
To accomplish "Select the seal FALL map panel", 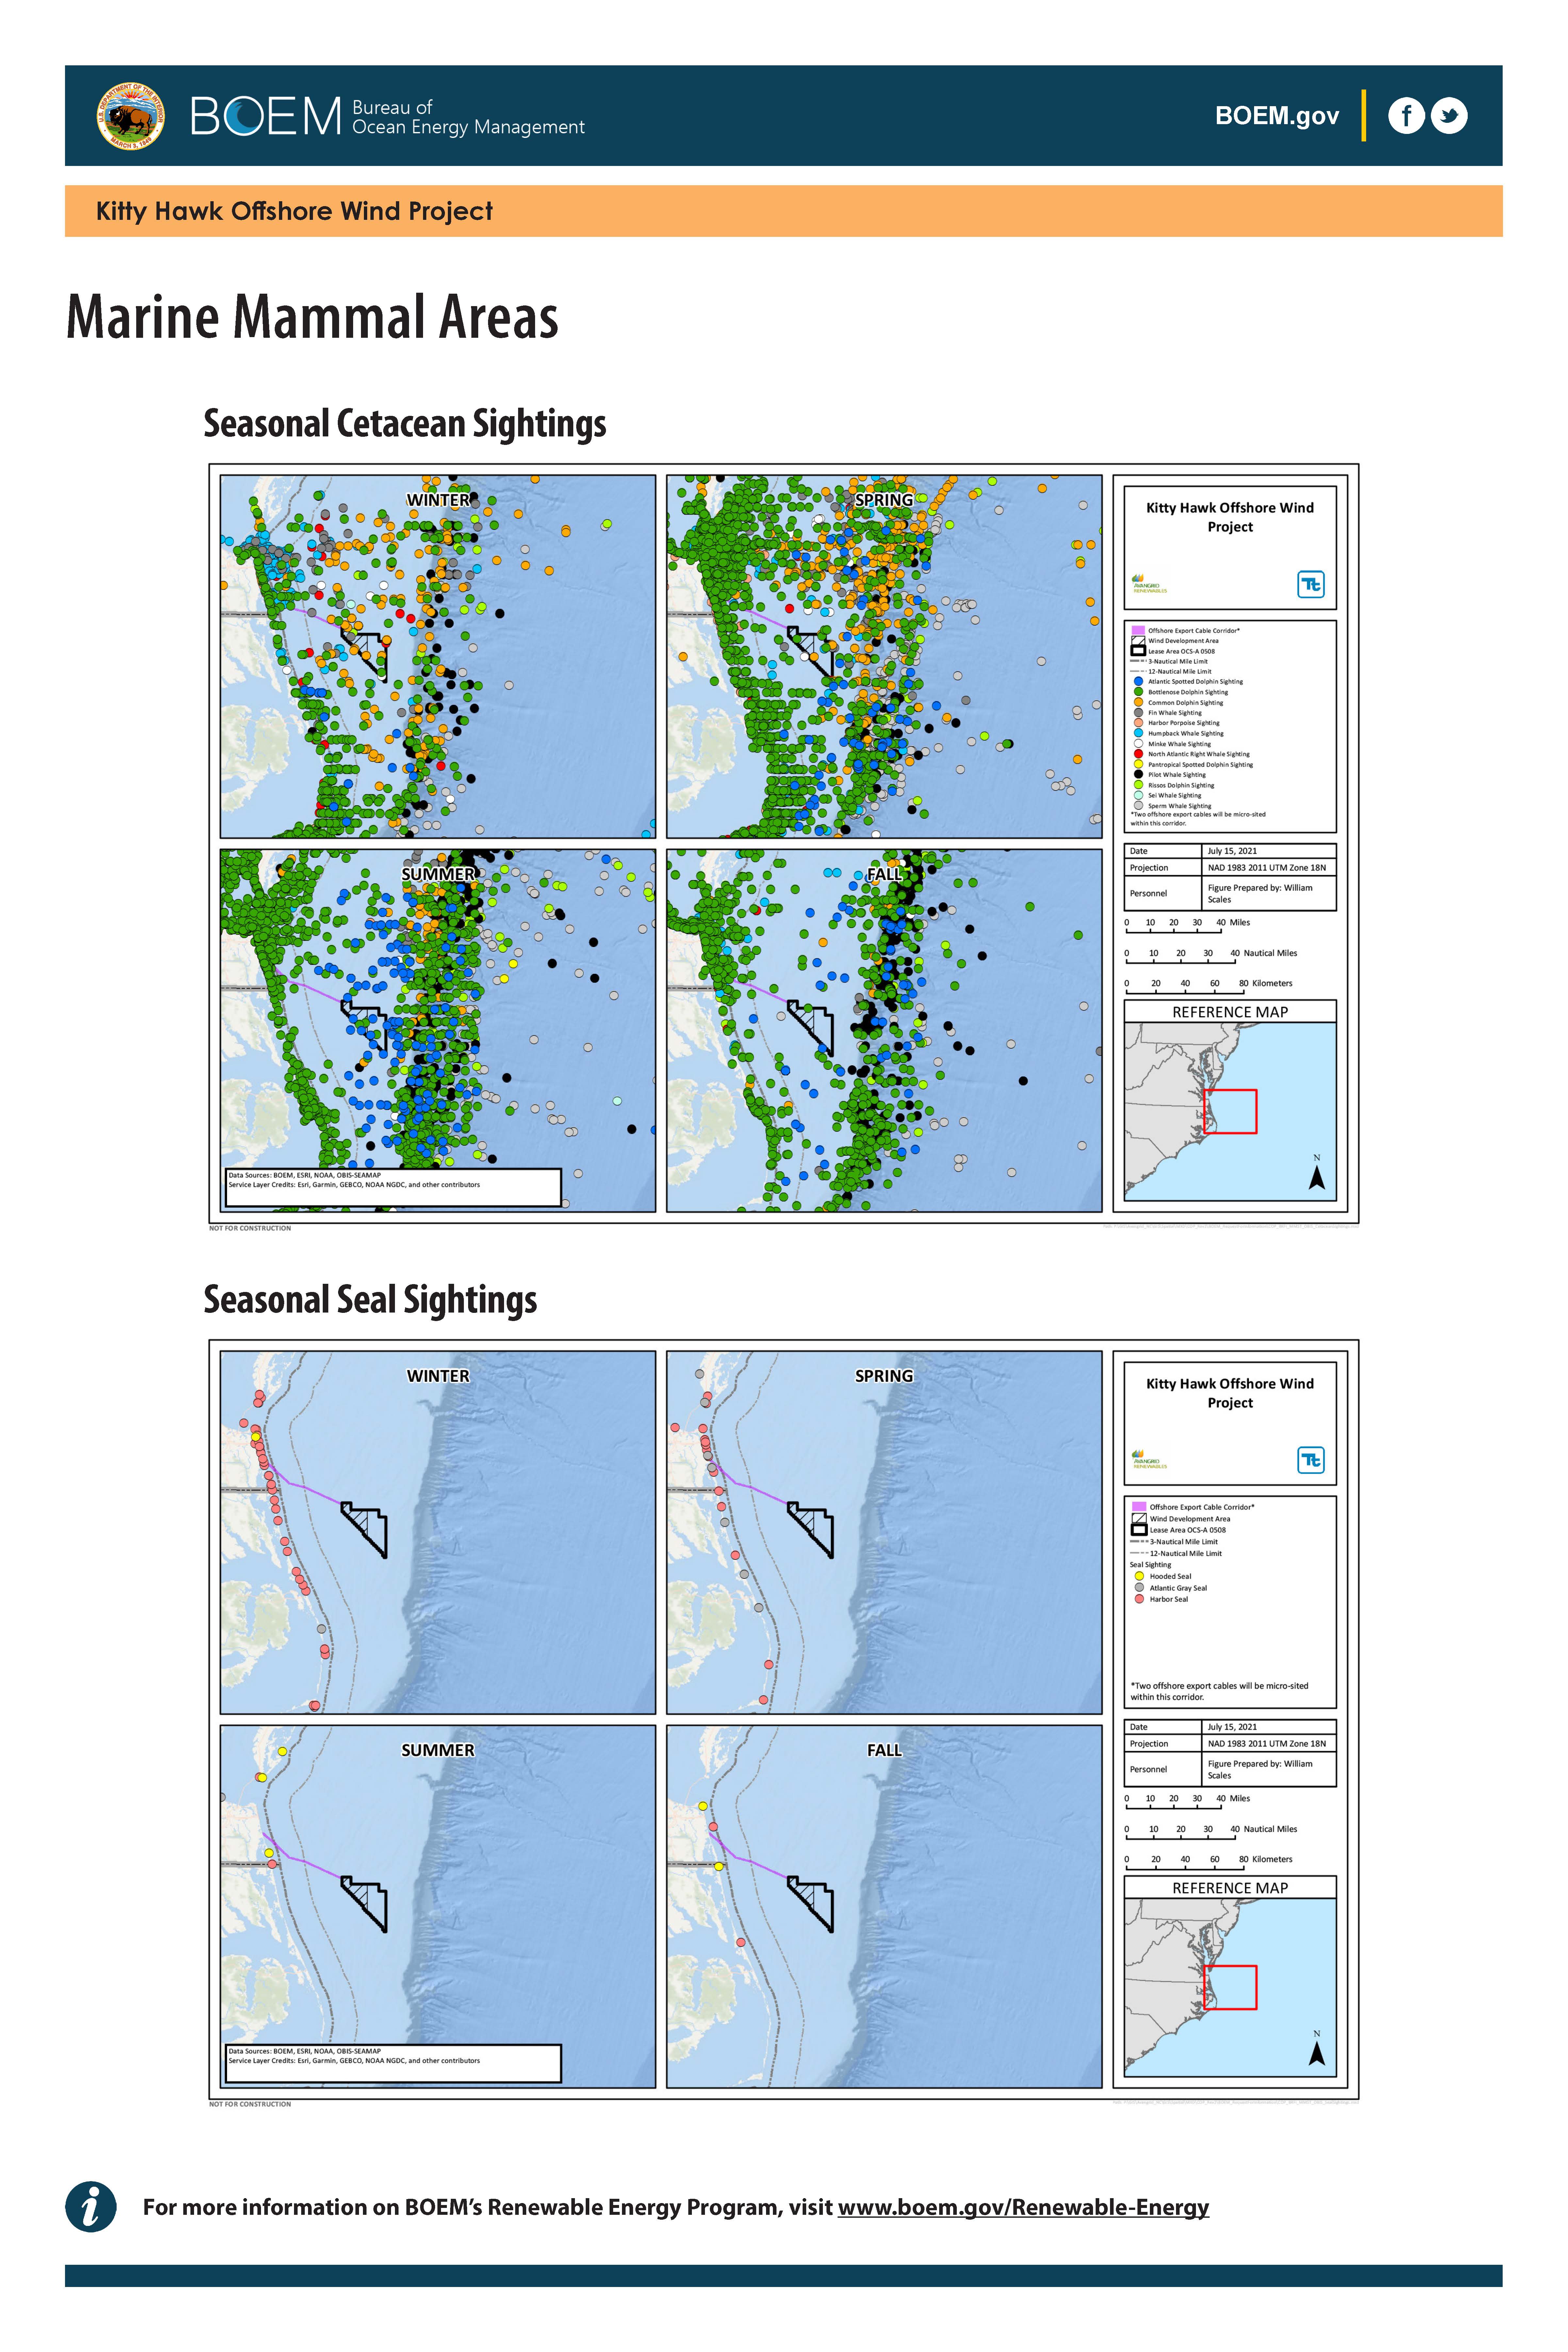I will pos(884,1907).
